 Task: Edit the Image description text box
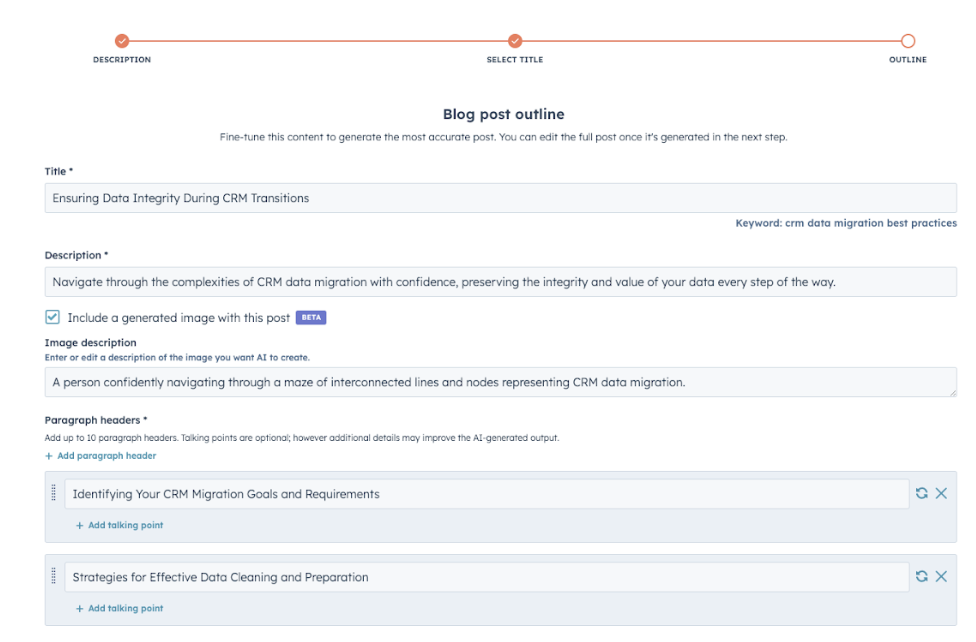500,382
